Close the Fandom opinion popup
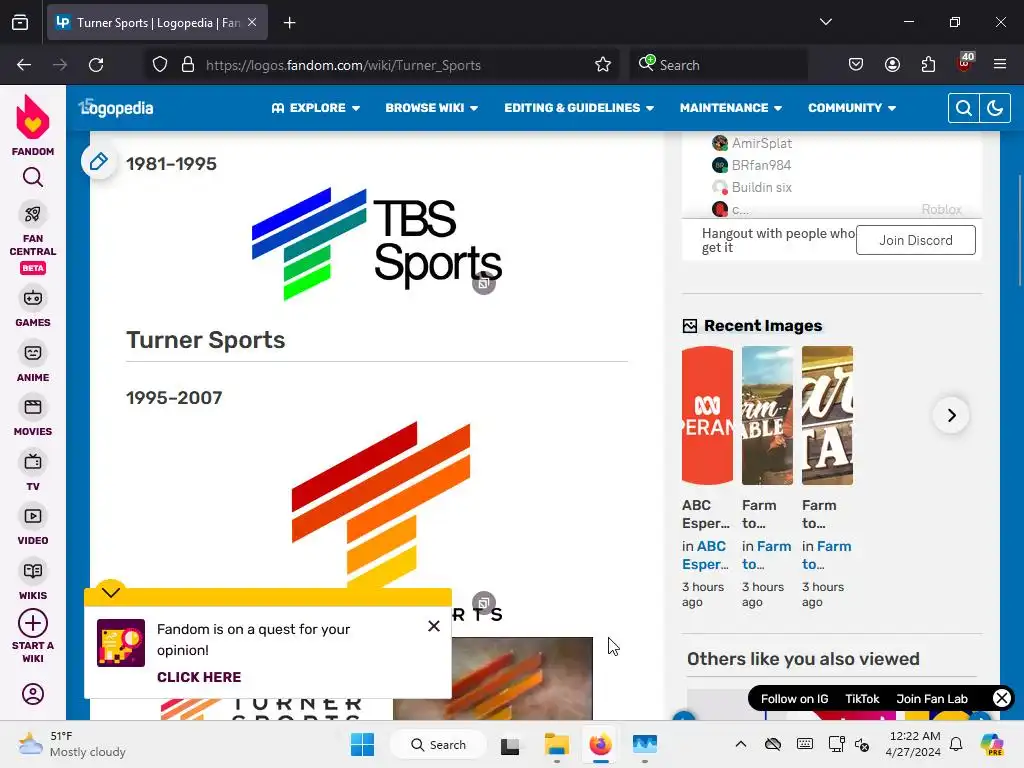This screenshot has height=768, width=1024. click(434, 626)
